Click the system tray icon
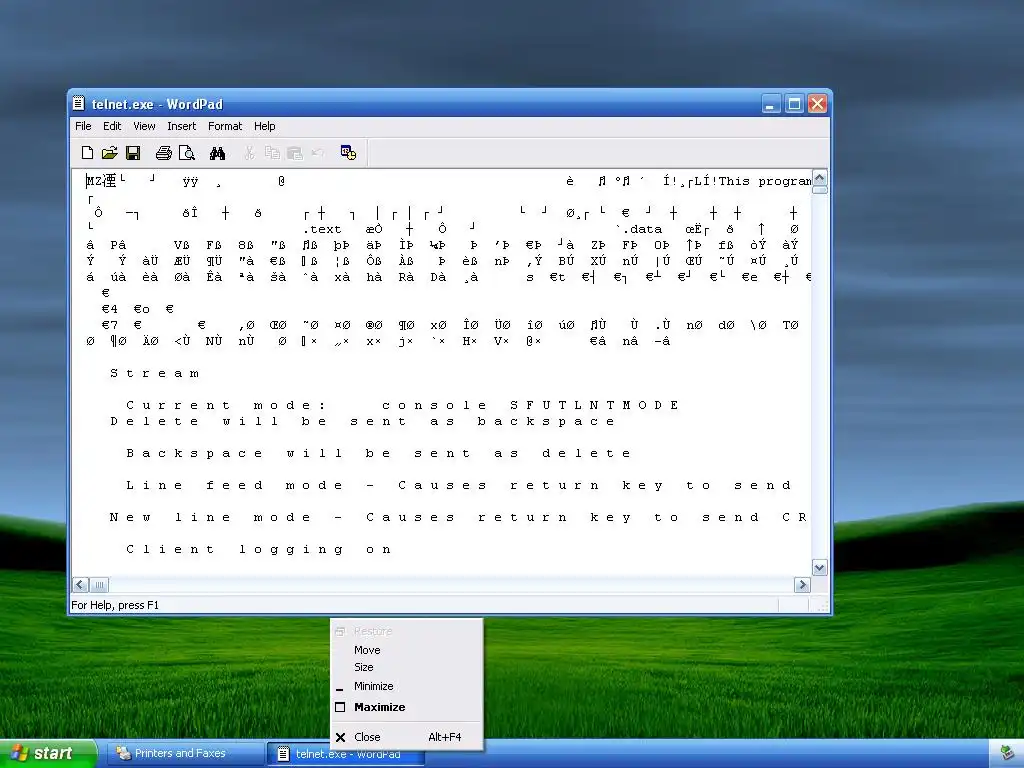 pyautogui.click(x=1008, y=754)
